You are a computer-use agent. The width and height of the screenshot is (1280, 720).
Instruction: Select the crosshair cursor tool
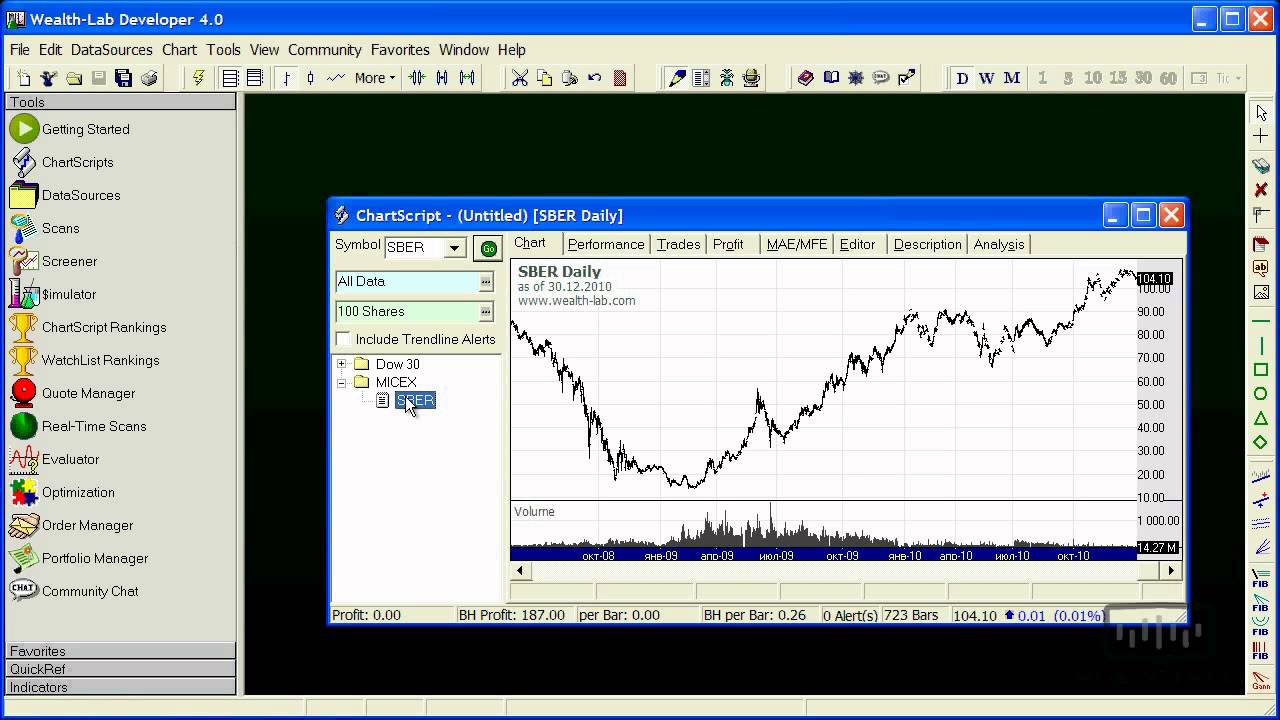1261,135
